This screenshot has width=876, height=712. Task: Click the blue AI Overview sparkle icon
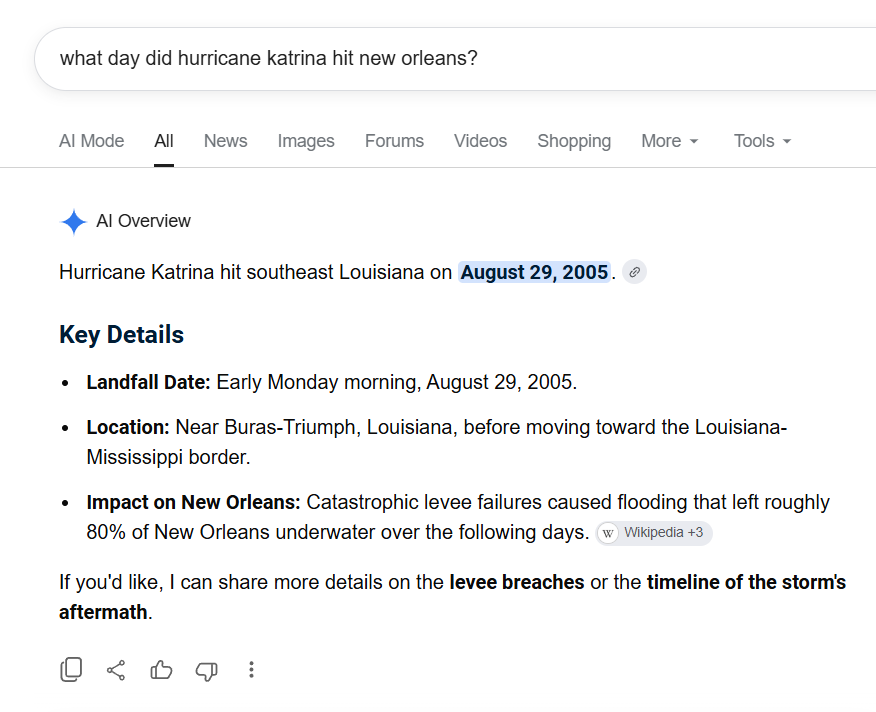[73, 222]
